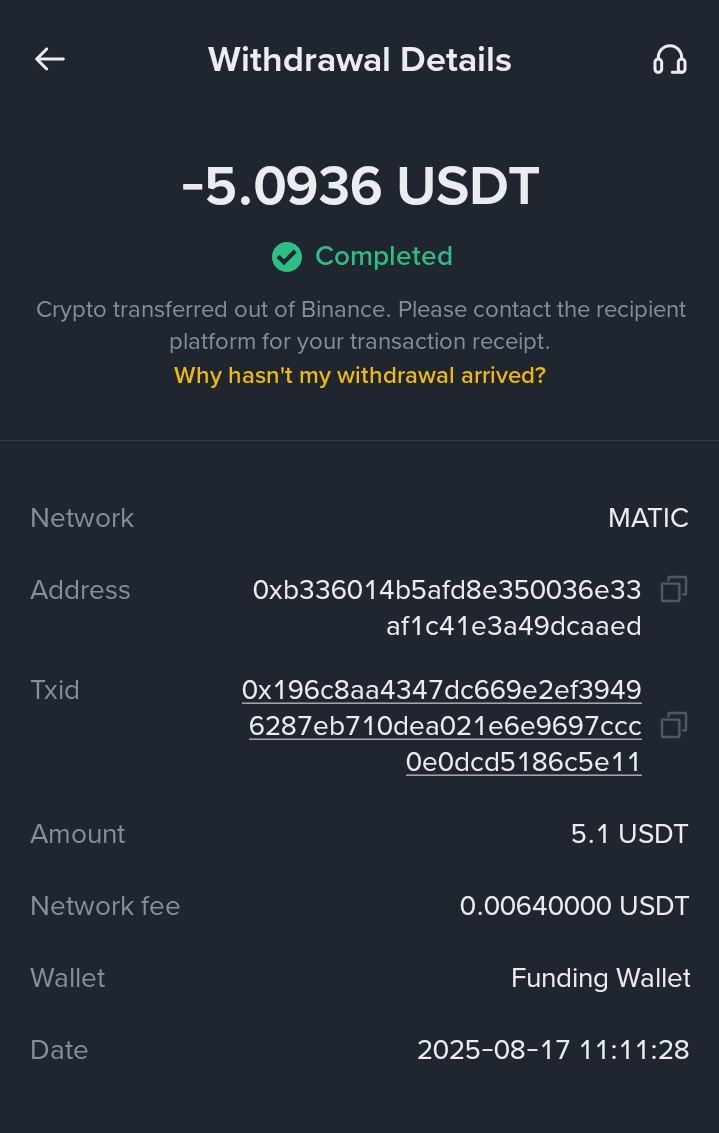Tap the Address row label
719x1133 pixels.
pos(80,590)
